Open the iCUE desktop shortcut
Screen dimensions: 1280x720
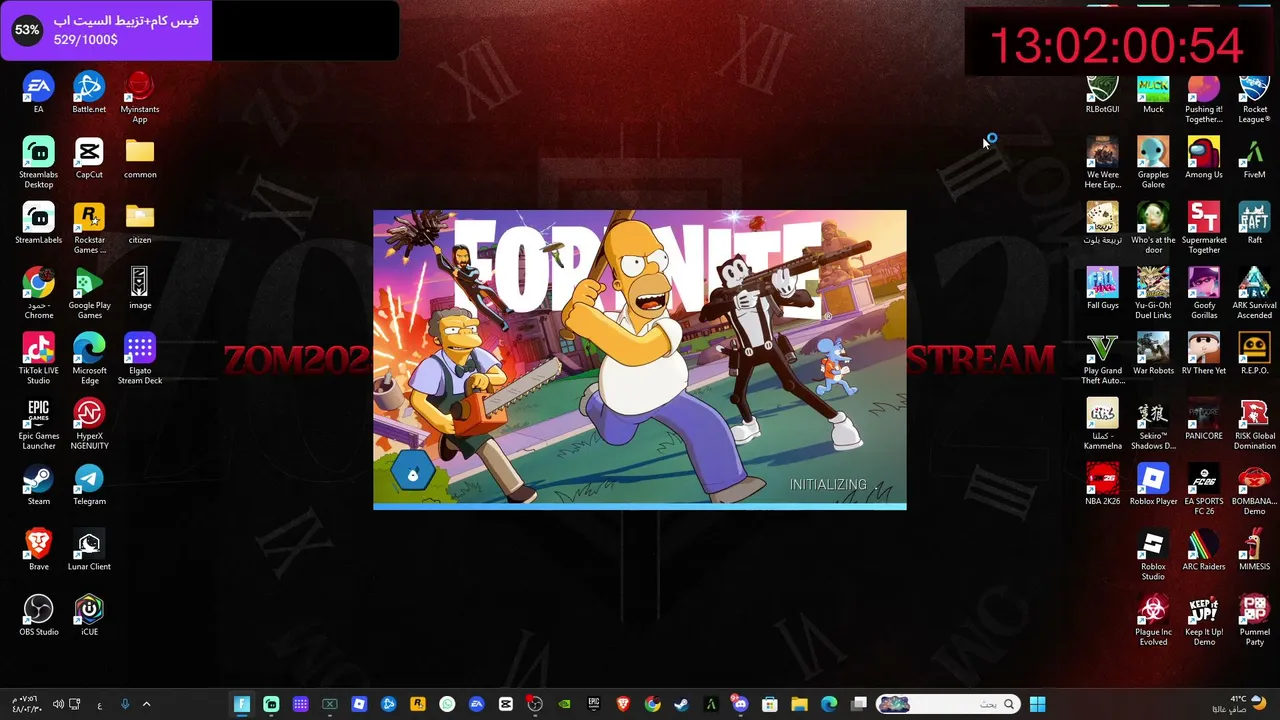click(89, 614)
